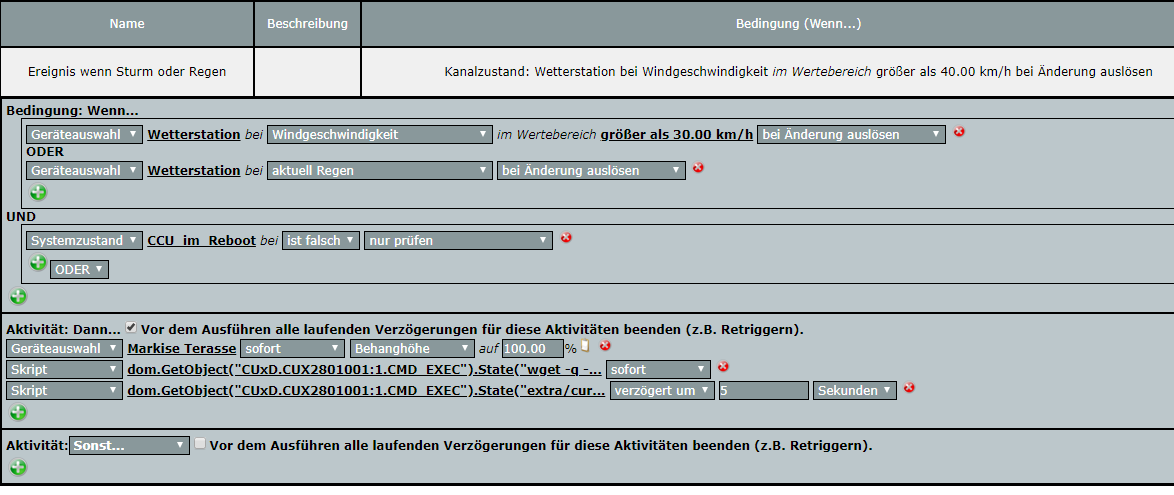The width and height of the screenshot is (1174, 495).
Task: Toggle Dann retrigger delays checkbox
Action: point(131,327)
